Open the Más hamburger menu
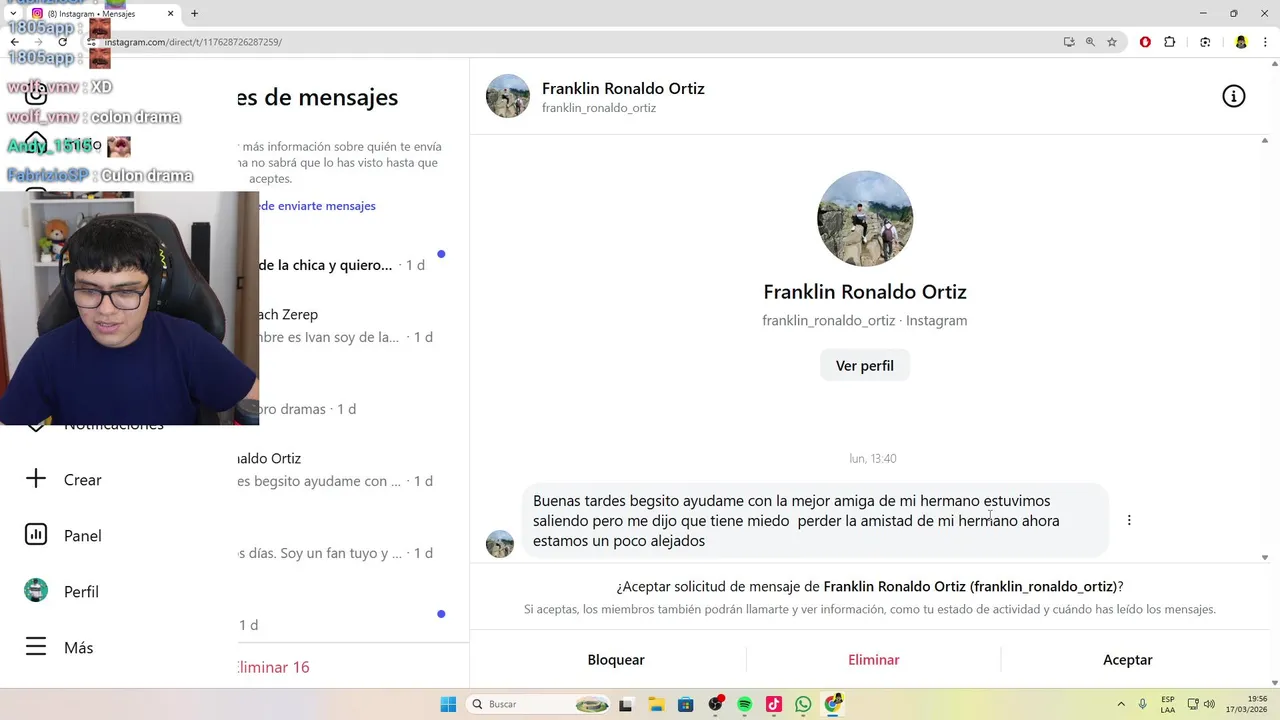 click(36, 647)
